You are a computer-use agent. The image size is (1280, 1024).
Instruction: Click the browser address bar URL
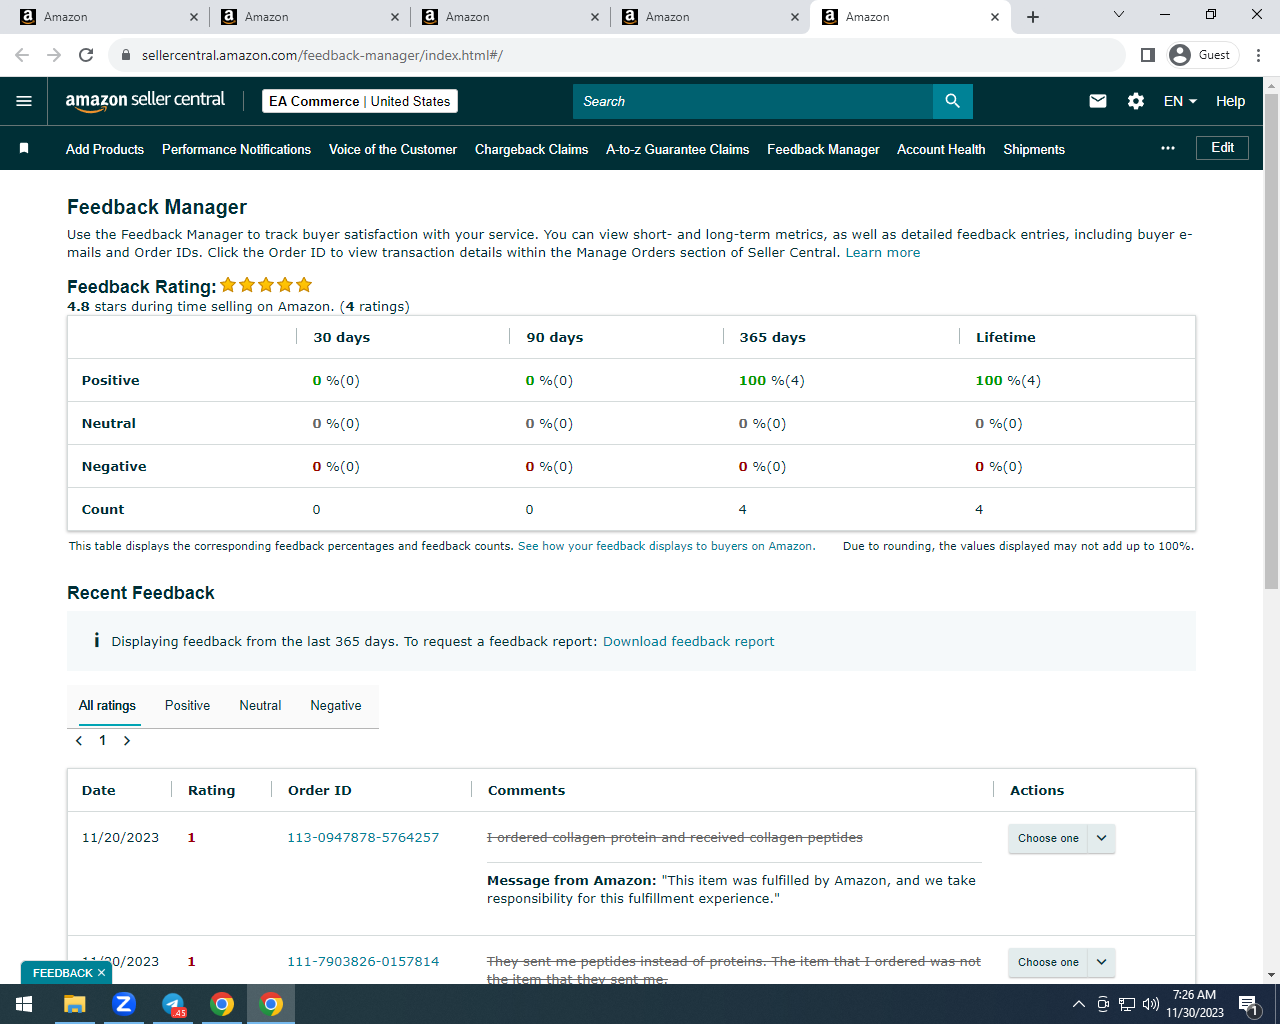click(x=322, y=55)
